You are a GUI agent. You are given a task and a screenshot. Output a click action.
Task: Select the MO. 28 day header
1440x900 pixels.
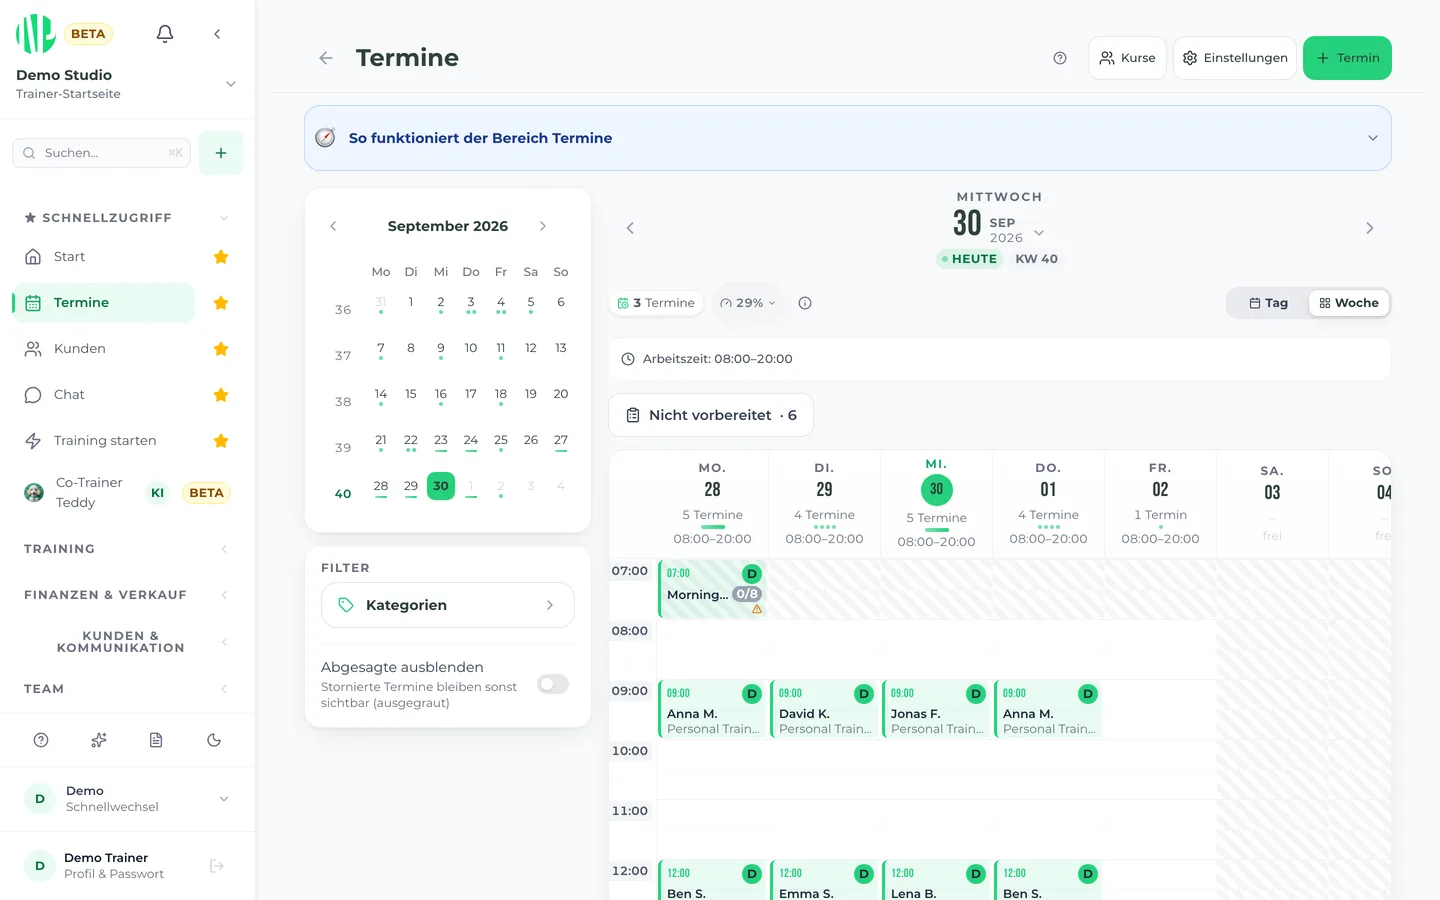tap(712, 505)
